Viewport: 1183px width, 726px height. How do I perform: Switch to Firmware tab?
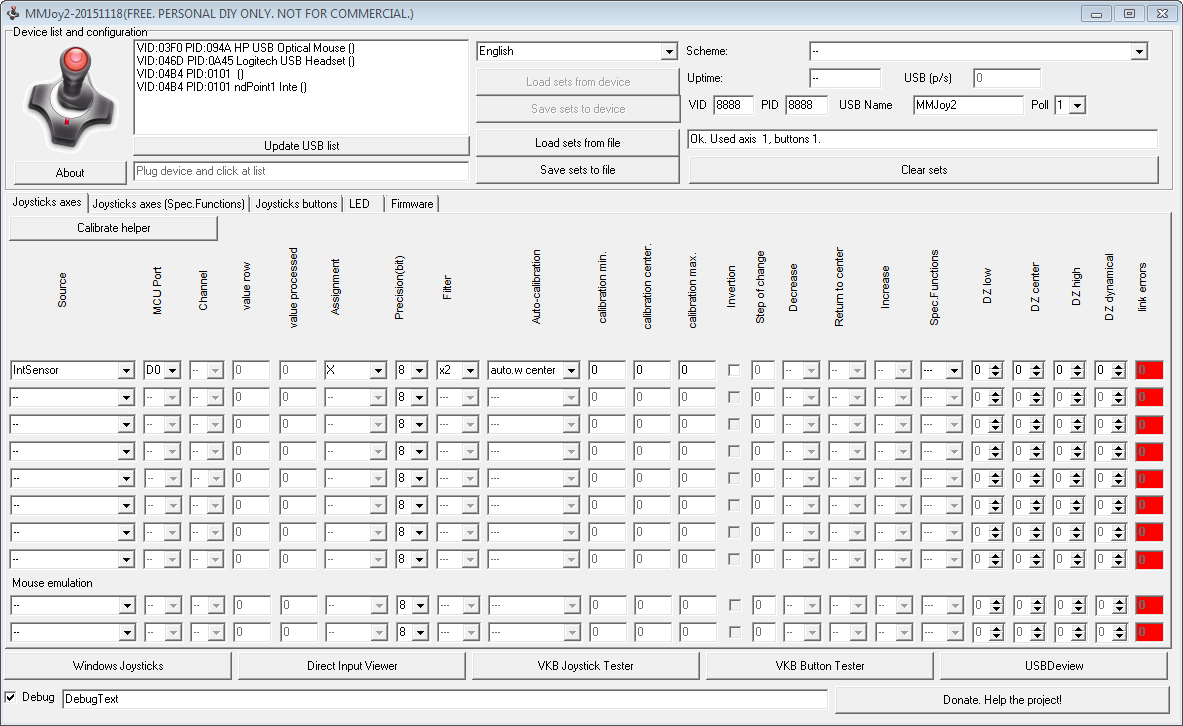point(412,204)
